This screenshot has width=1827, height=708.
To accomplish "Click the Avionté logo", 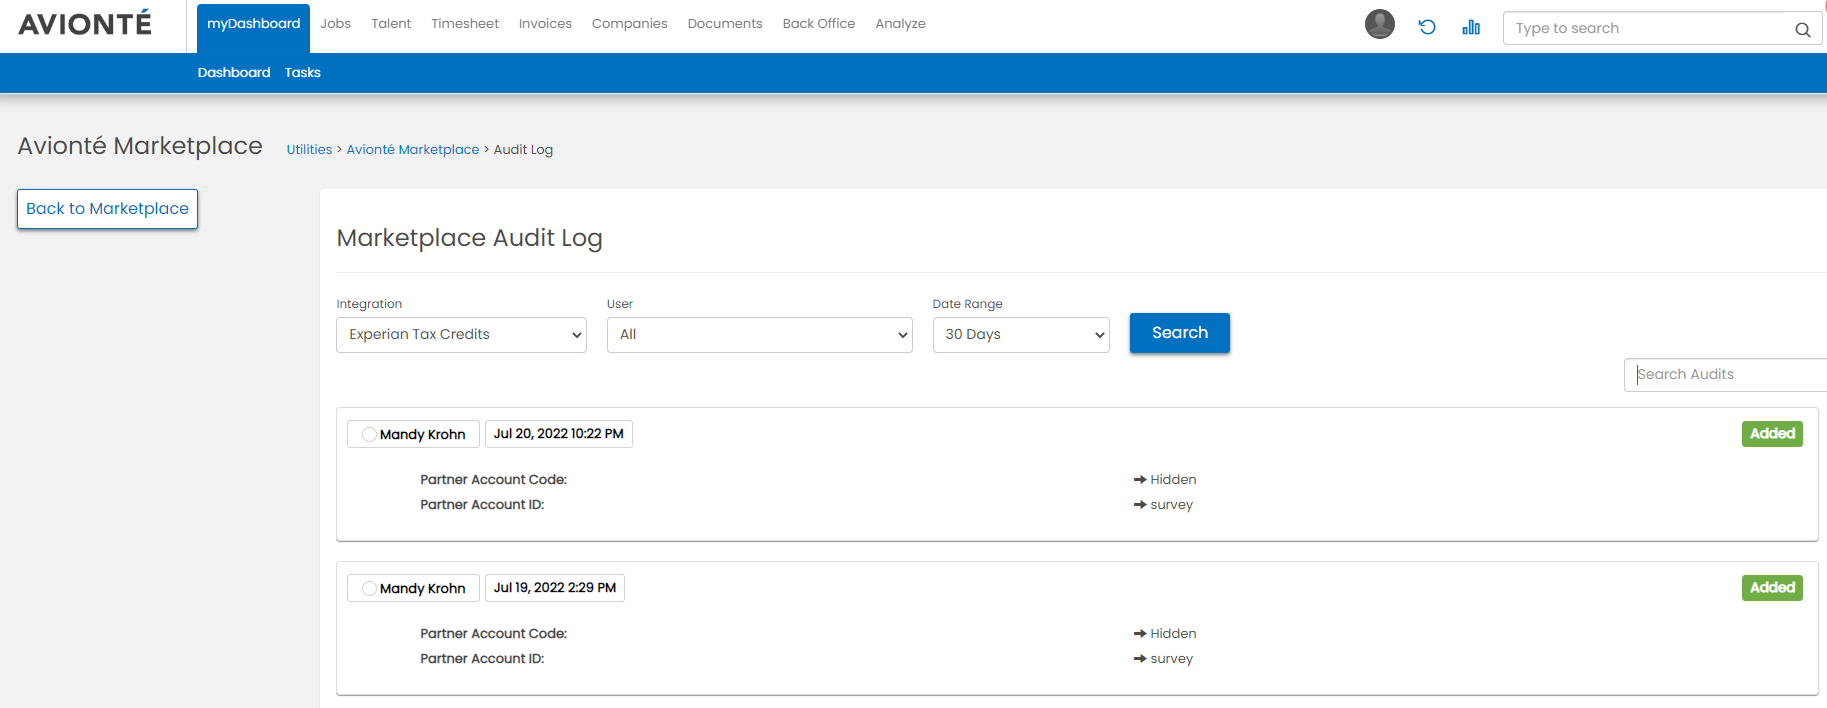I will tap(85, 23).
